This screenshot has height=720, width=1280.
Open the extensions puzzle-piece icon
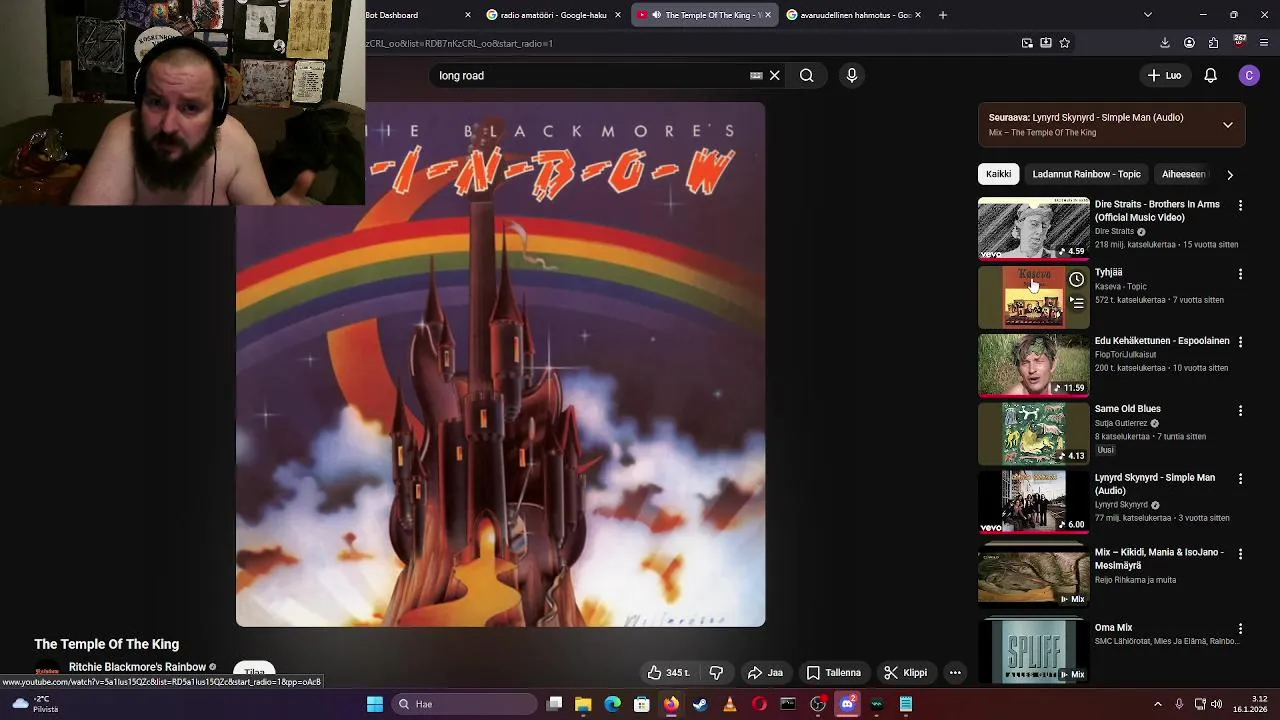(x=1214, y=43)
